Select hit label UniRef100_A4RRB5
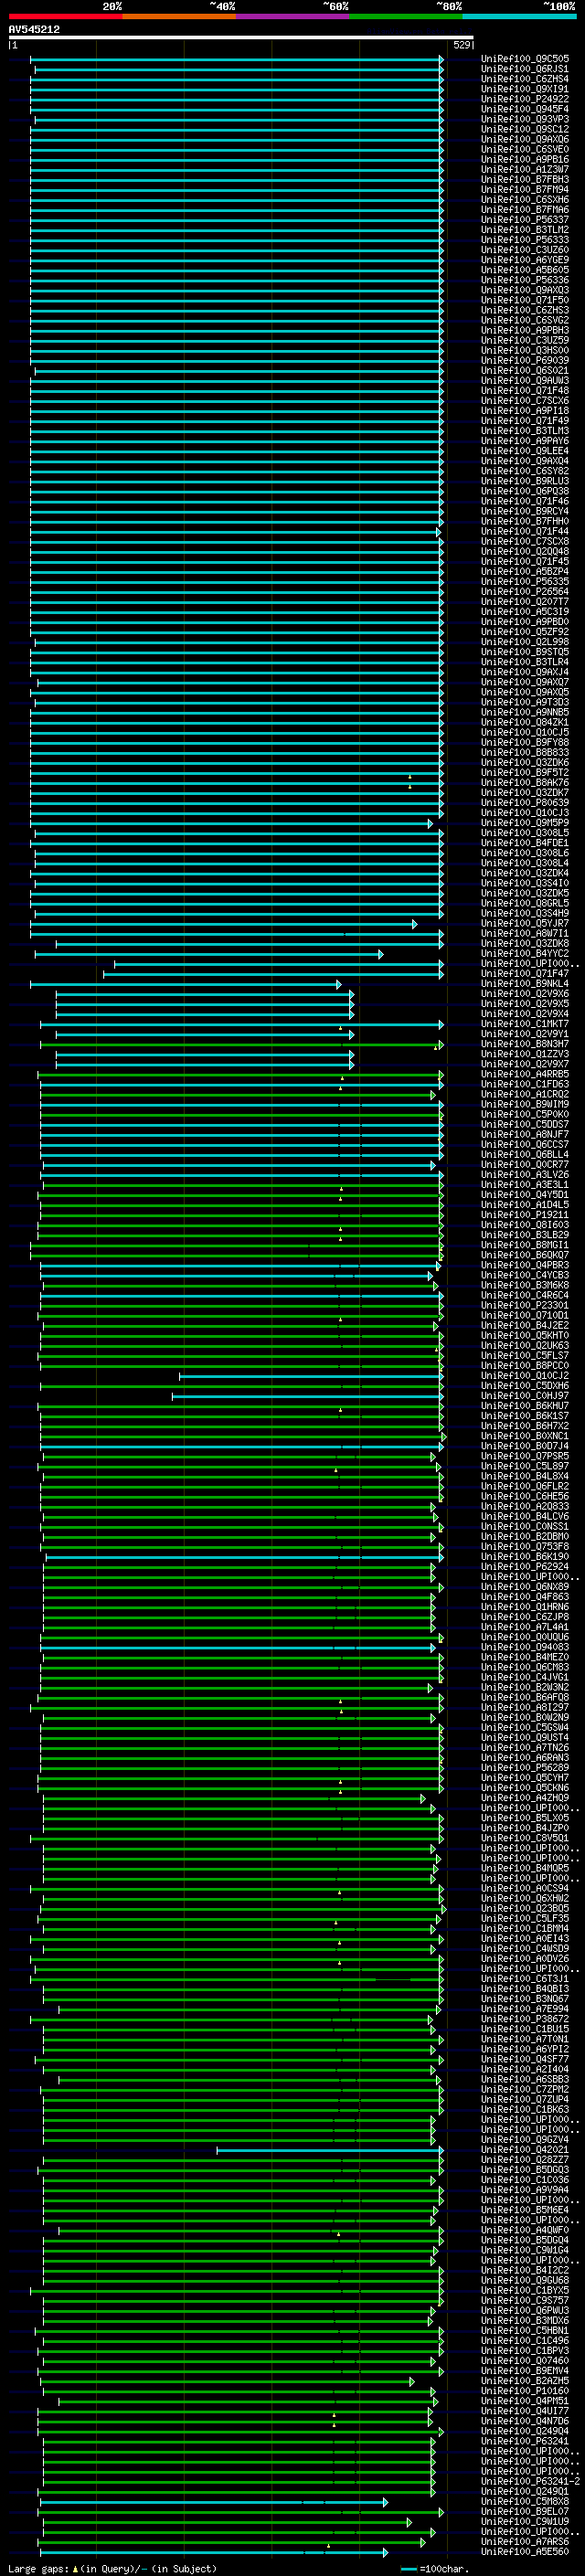 (x=525, y=1075)
